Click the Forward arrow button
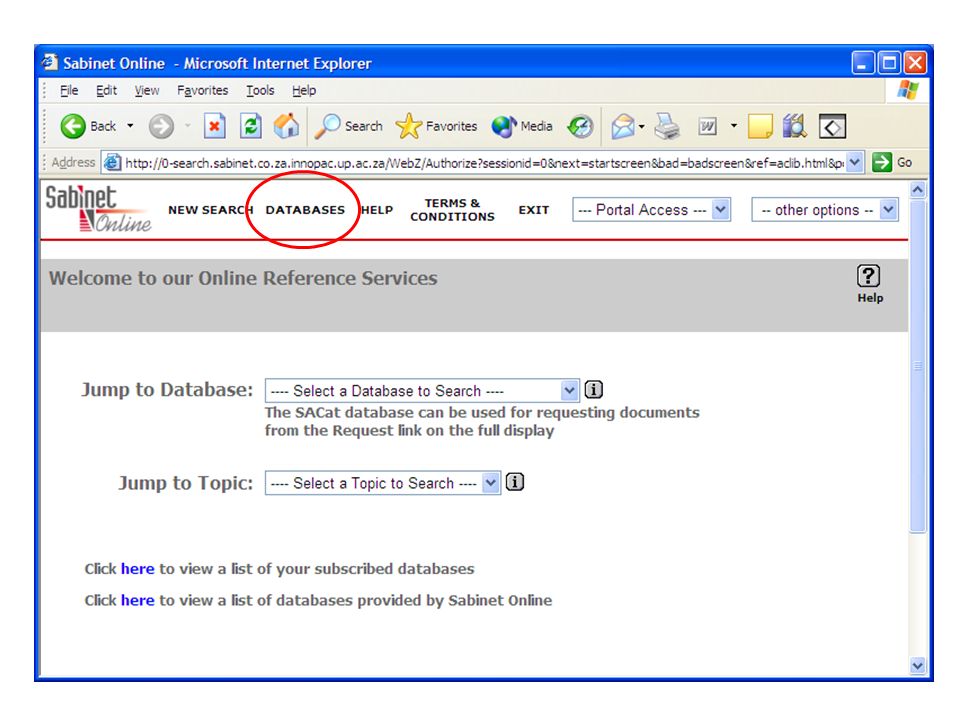The height and width of the screenshot is (720, 960). click(x=161, y=127)
